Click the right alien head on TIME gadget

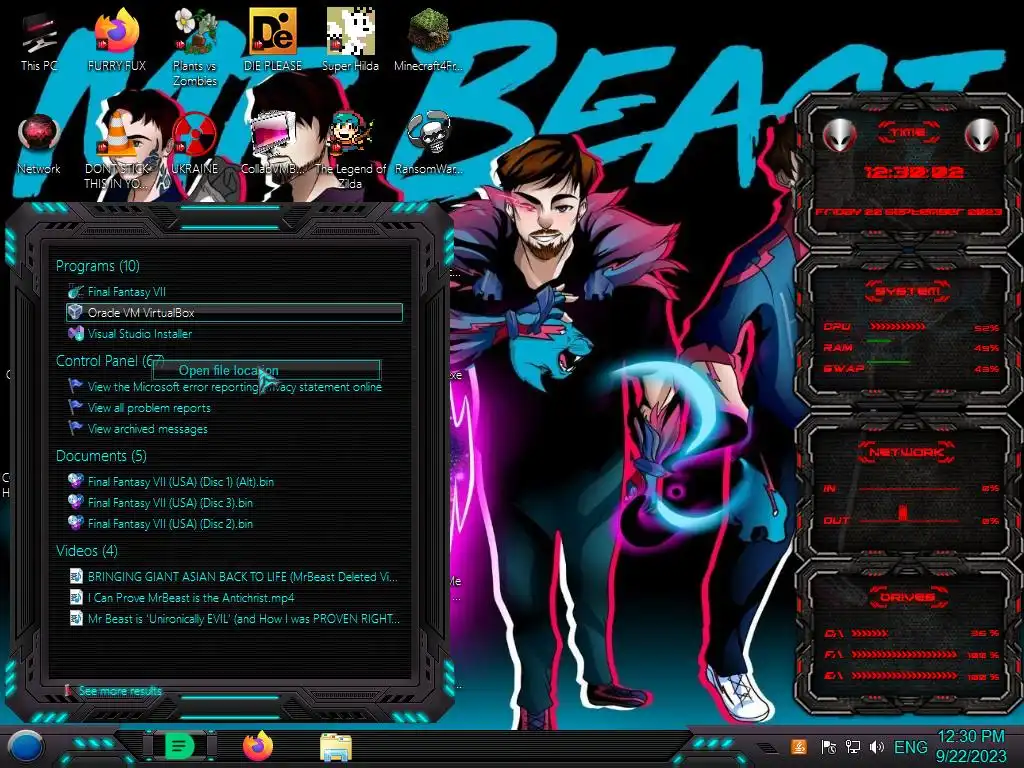click(x=982, y=136)
